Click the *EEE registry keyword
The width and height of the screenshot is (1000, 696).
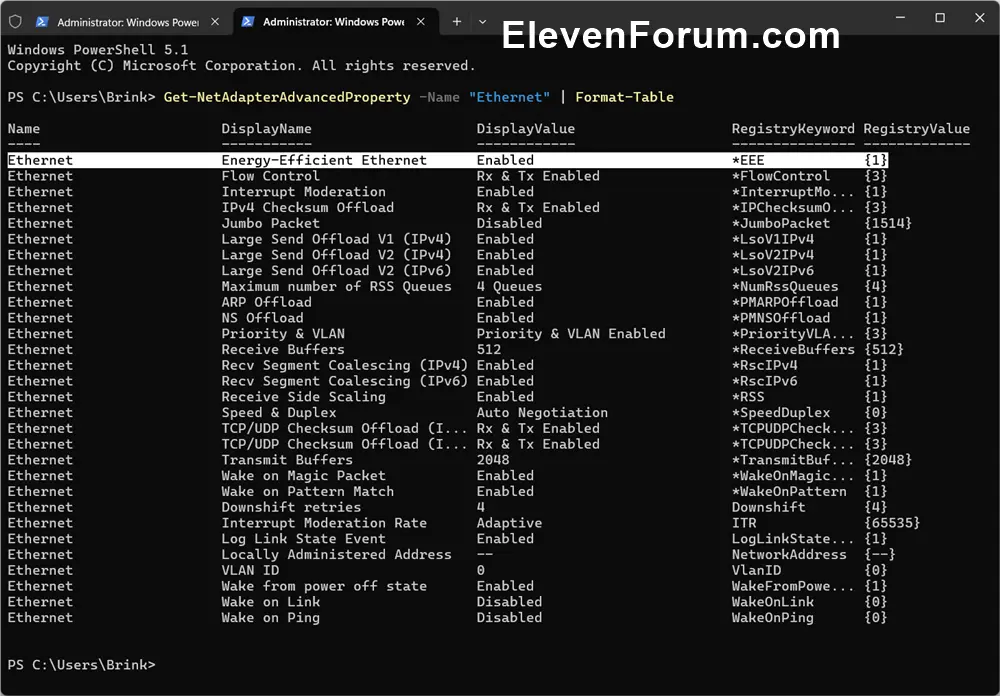click(x=748, y=160)
